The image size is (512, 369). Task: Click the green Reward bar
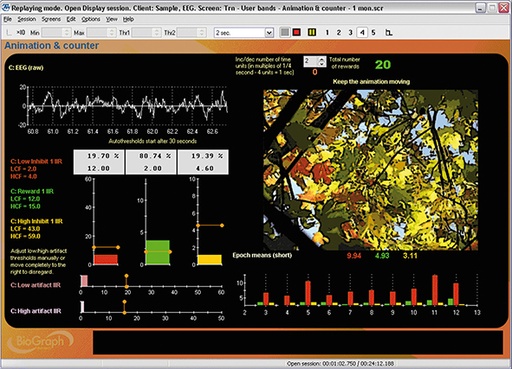click(158, 252)
